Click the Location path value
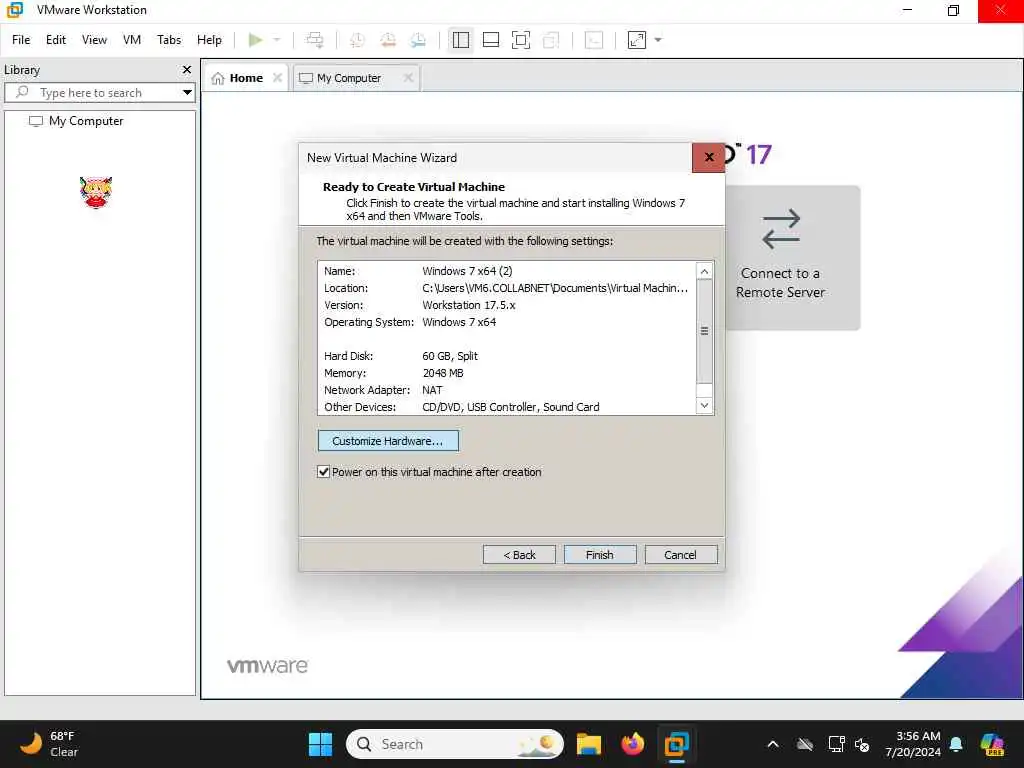 pos(555,288)
